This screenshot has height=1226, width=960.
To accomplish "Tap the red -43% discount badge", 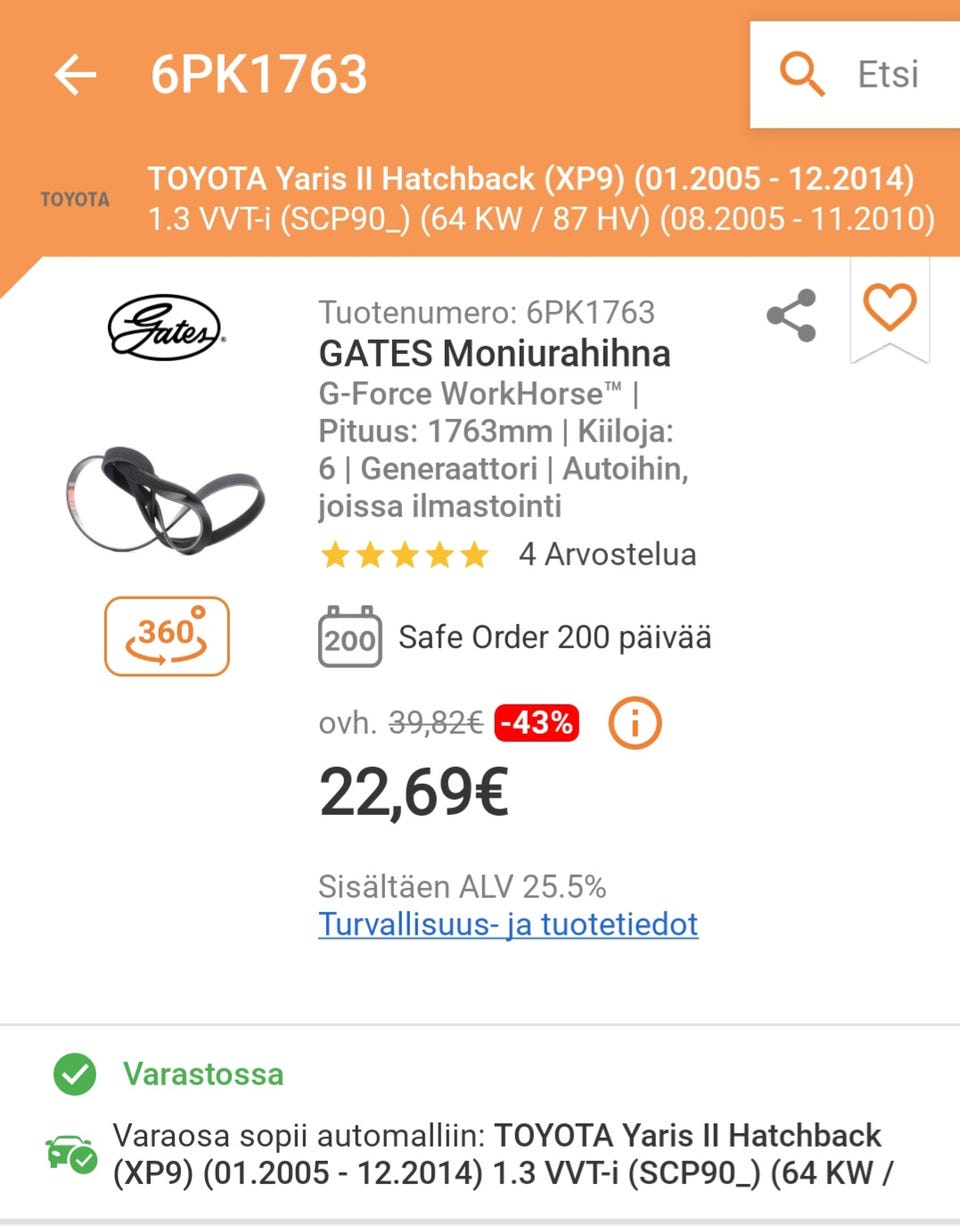I will [x=537, y=722].
